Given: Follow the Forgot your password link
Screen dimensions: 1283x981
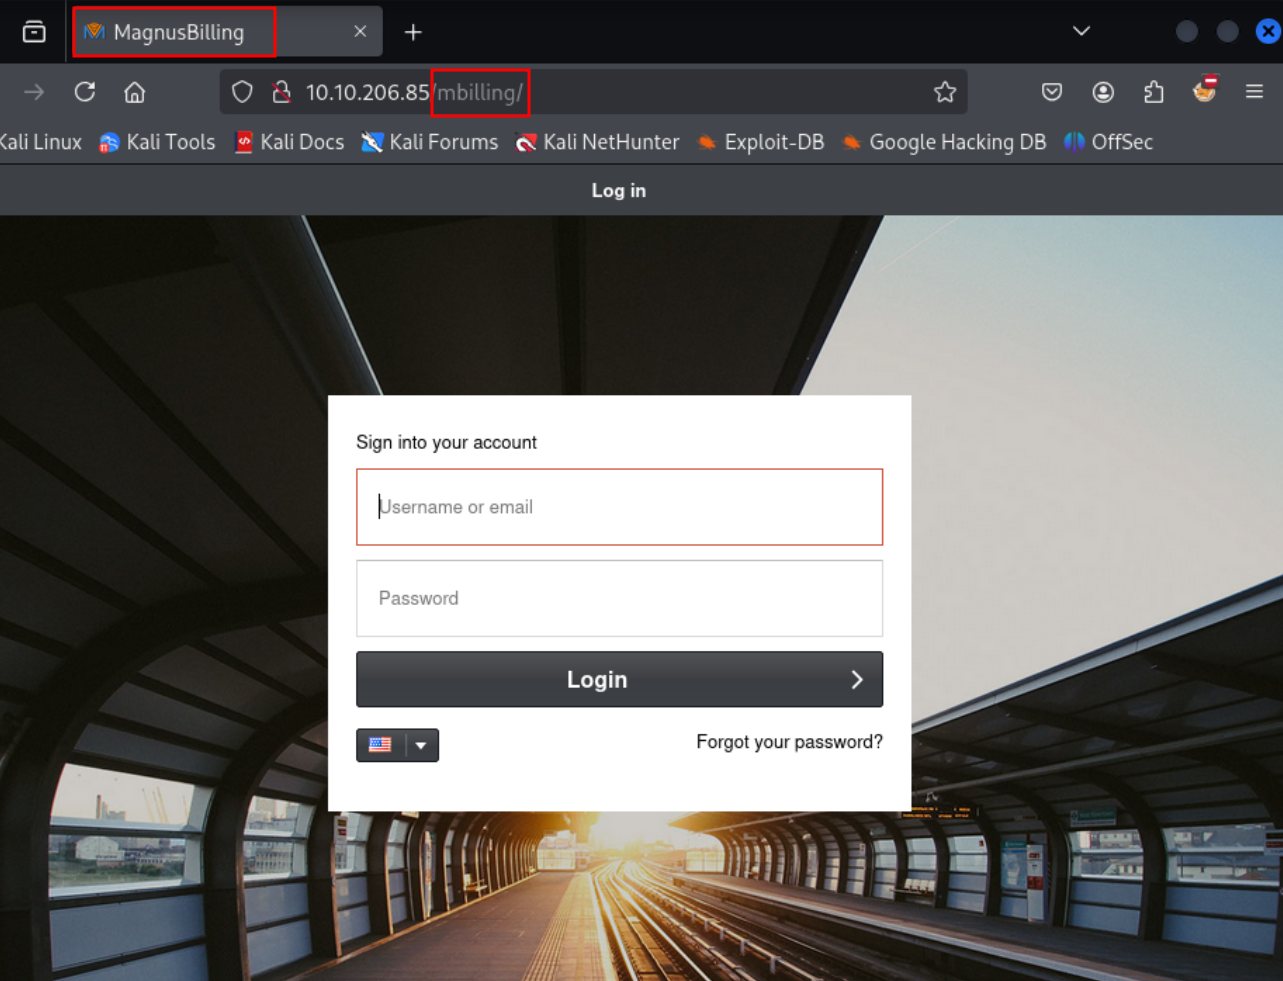Looking at the screenshot, I should pos(789,742).
